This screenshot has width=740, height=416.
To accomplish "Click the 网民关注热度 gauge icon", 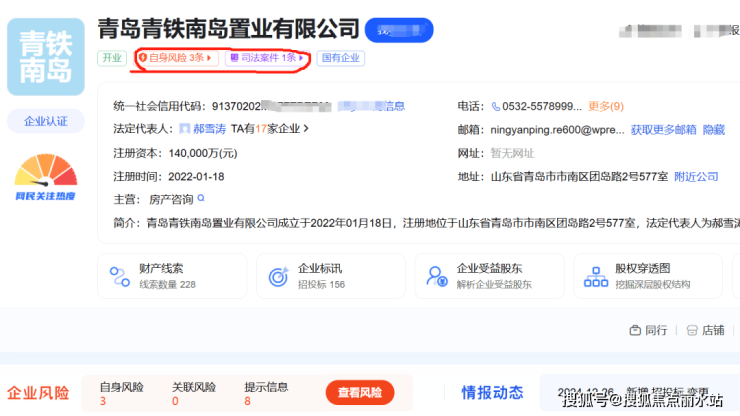I will click(45, 176).
